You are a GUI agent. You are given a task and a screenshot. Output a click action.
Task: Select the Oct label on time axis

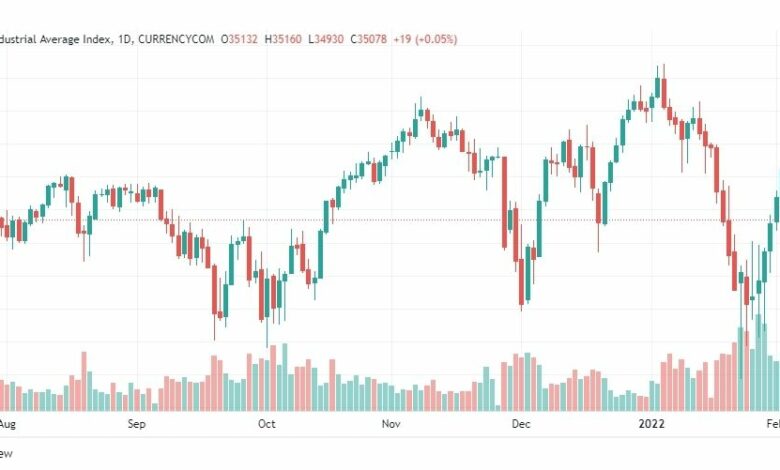coord(267,424)
